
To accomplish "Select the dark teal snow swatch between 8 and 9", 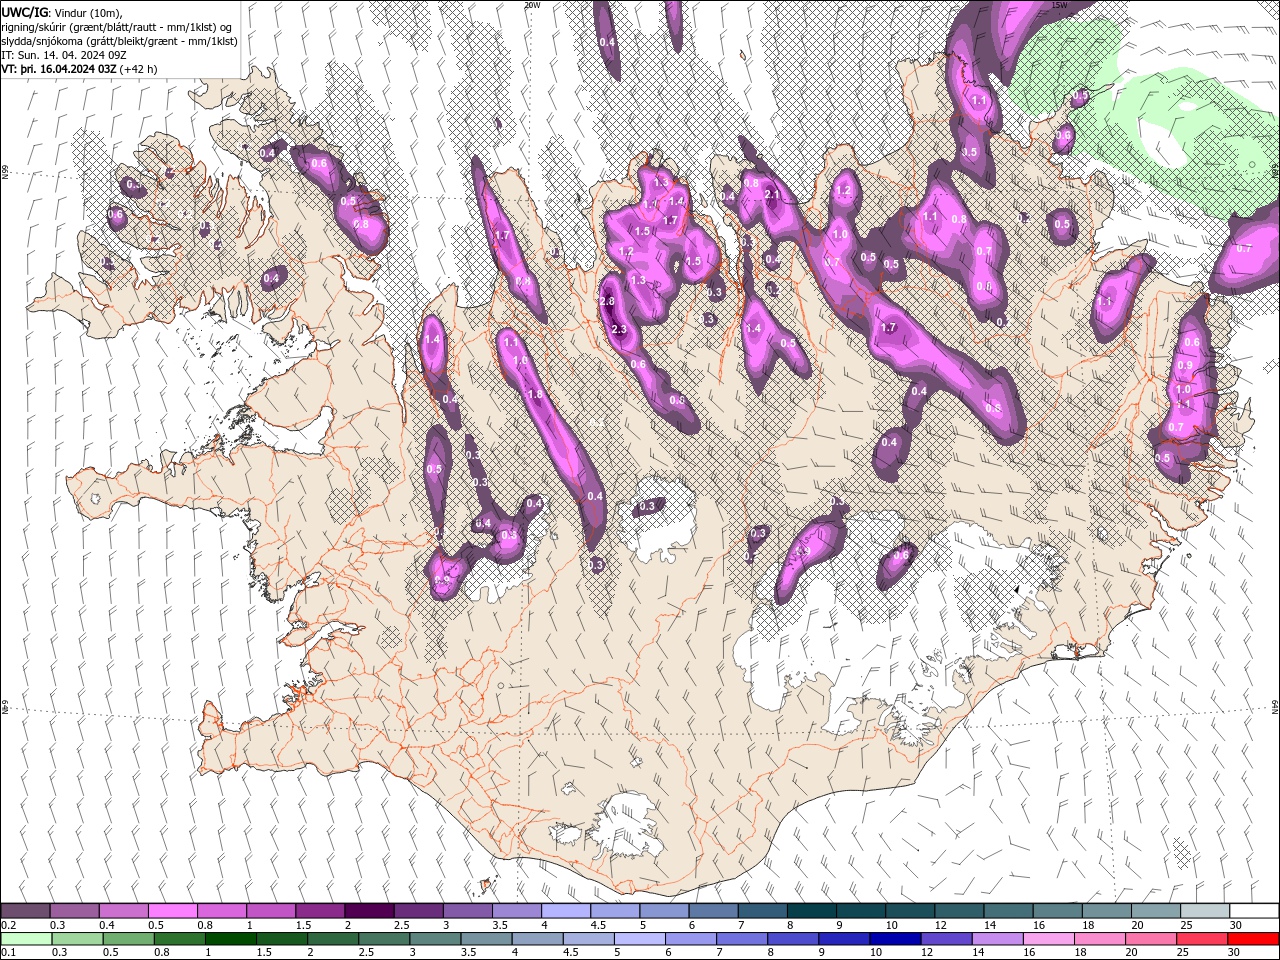I will (810, 911).
